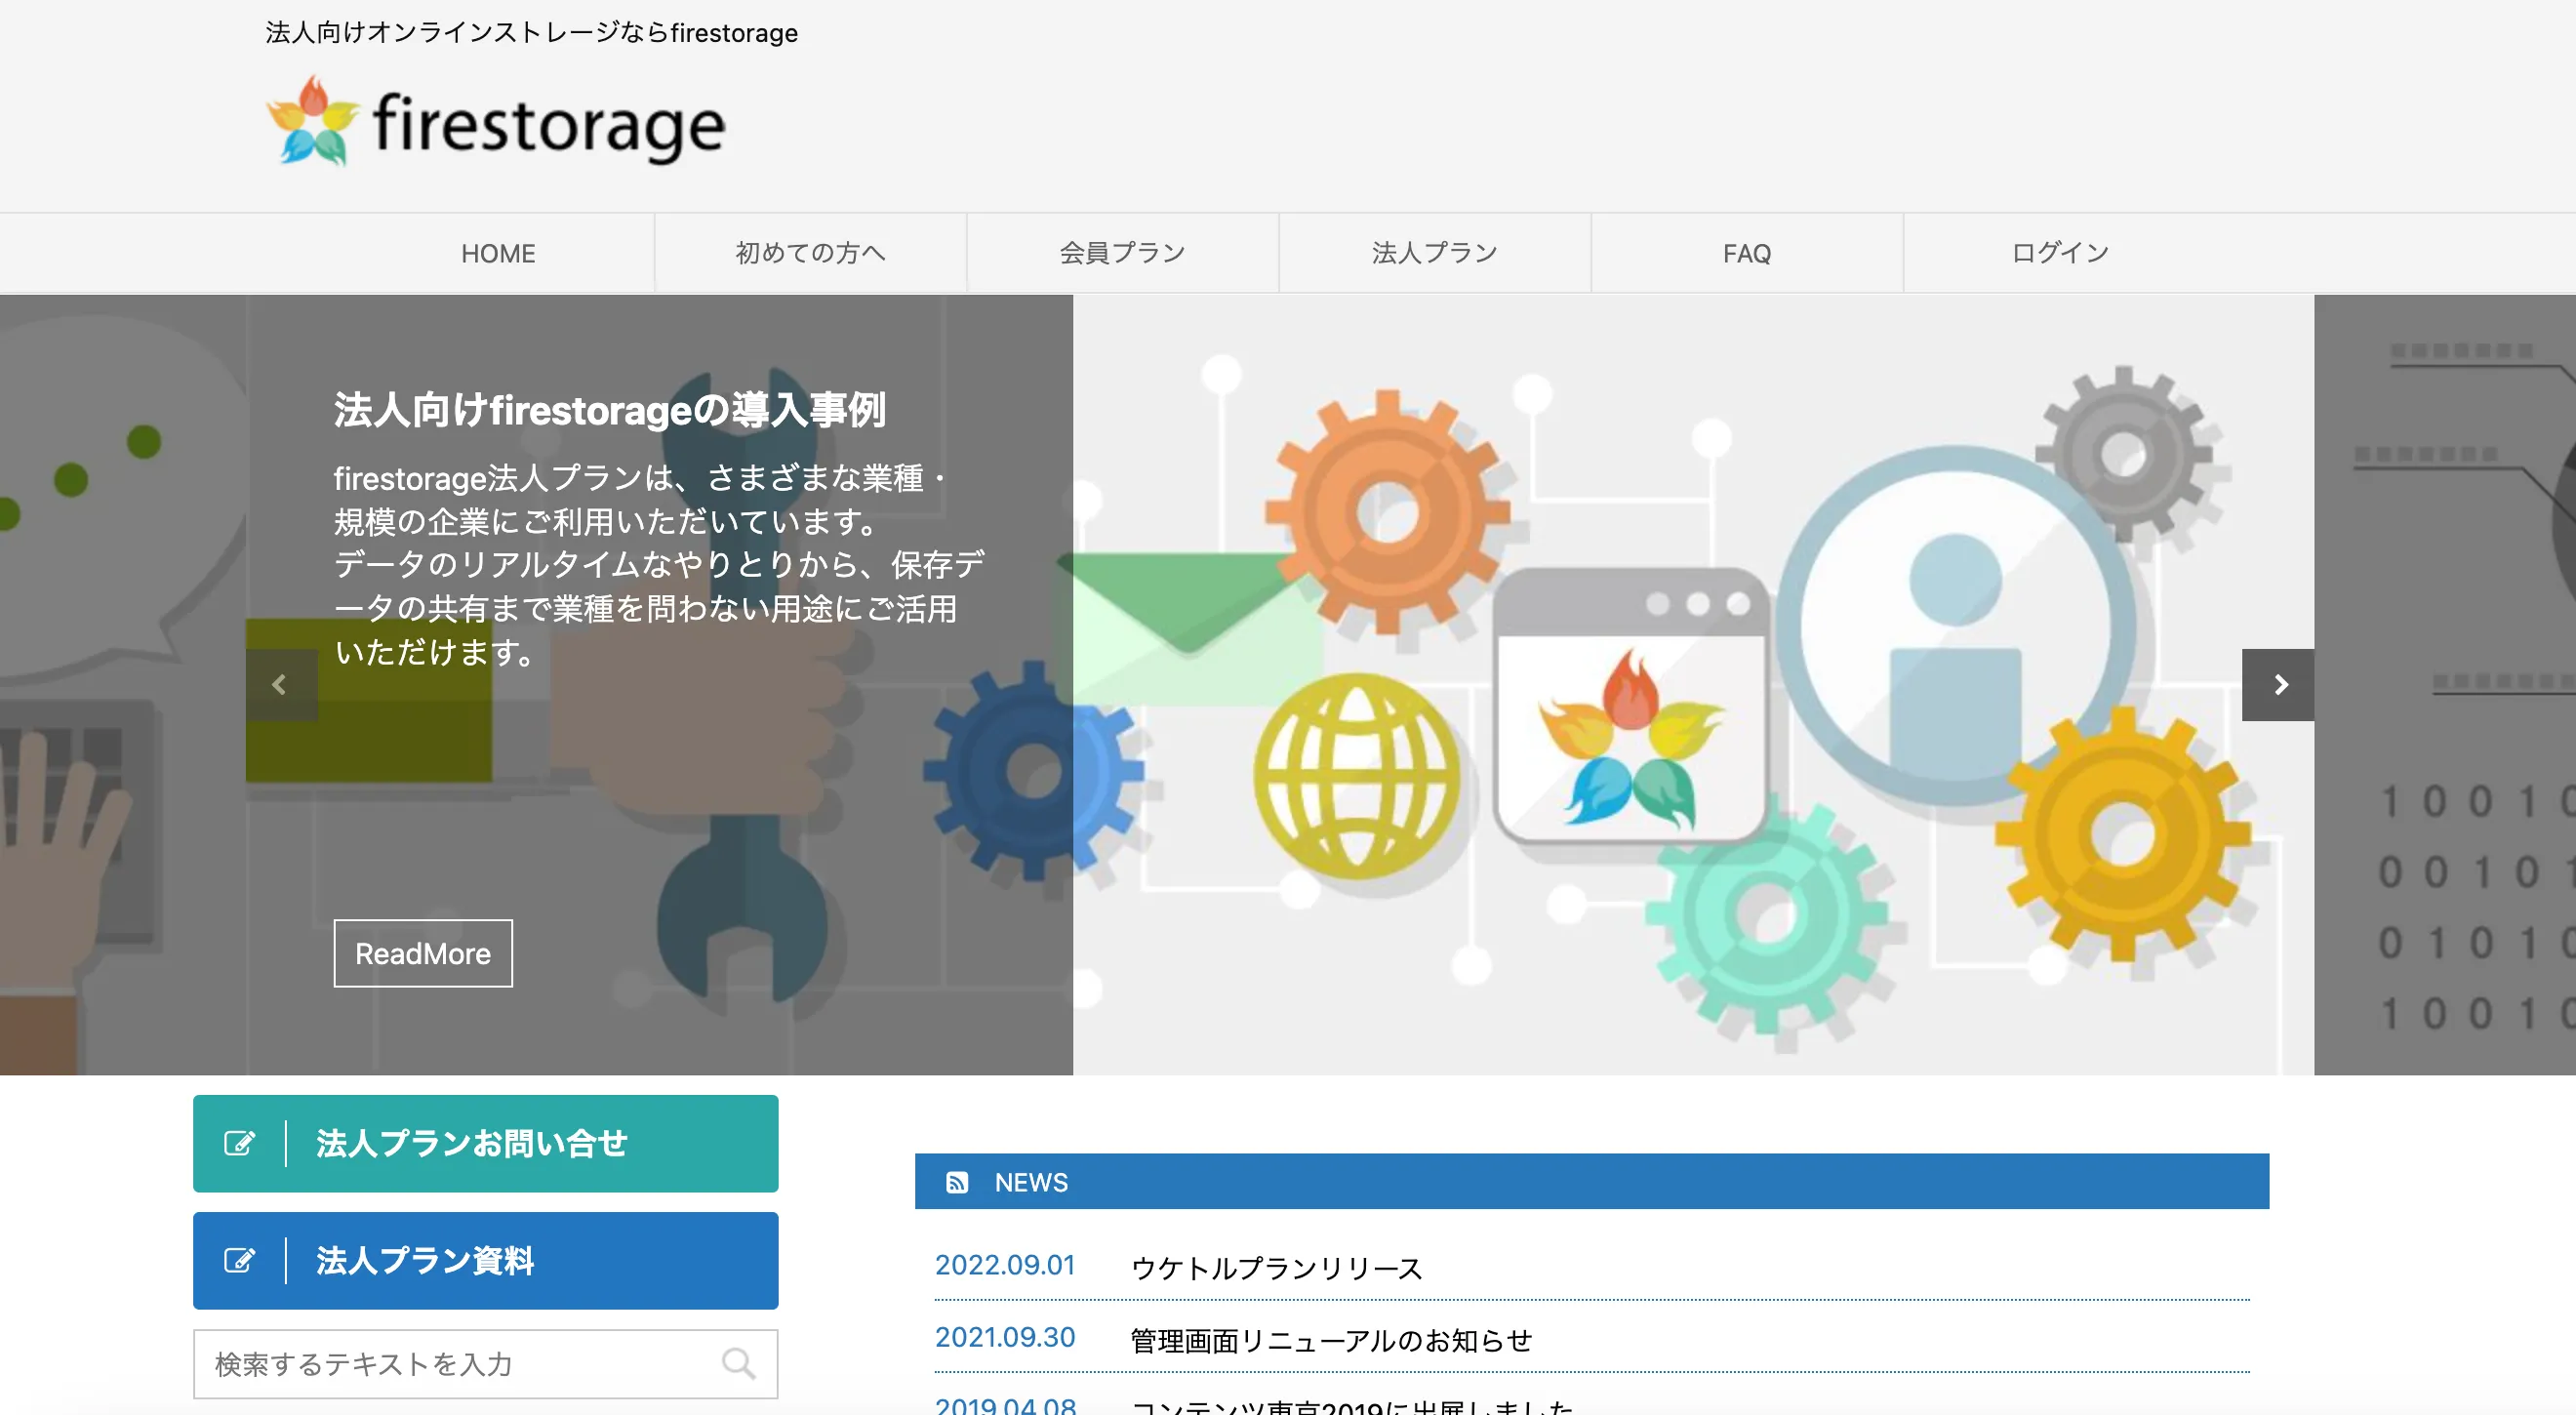Open the 管理画面リニューアルのお知らせ news item
Viewport: 2576px width, 1415px height.
tap(1331, 1340)
